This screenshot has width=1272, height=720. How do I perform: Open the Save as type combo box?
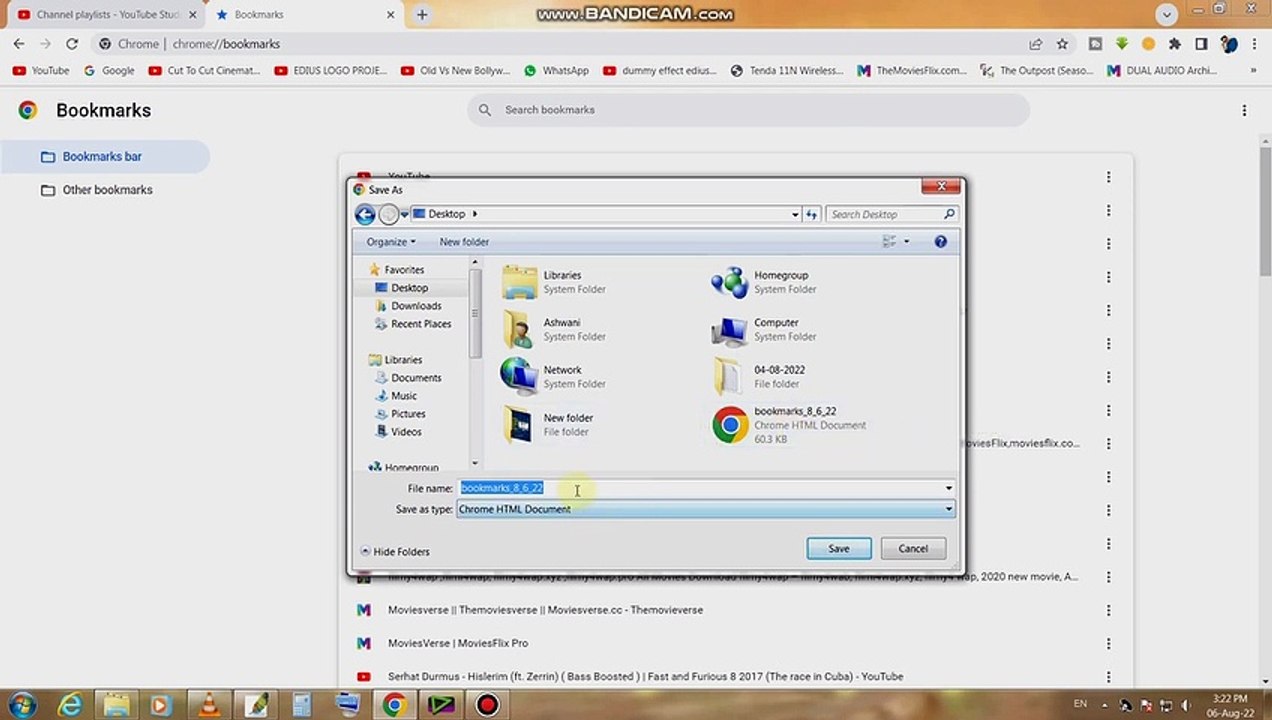click(706, 509)
